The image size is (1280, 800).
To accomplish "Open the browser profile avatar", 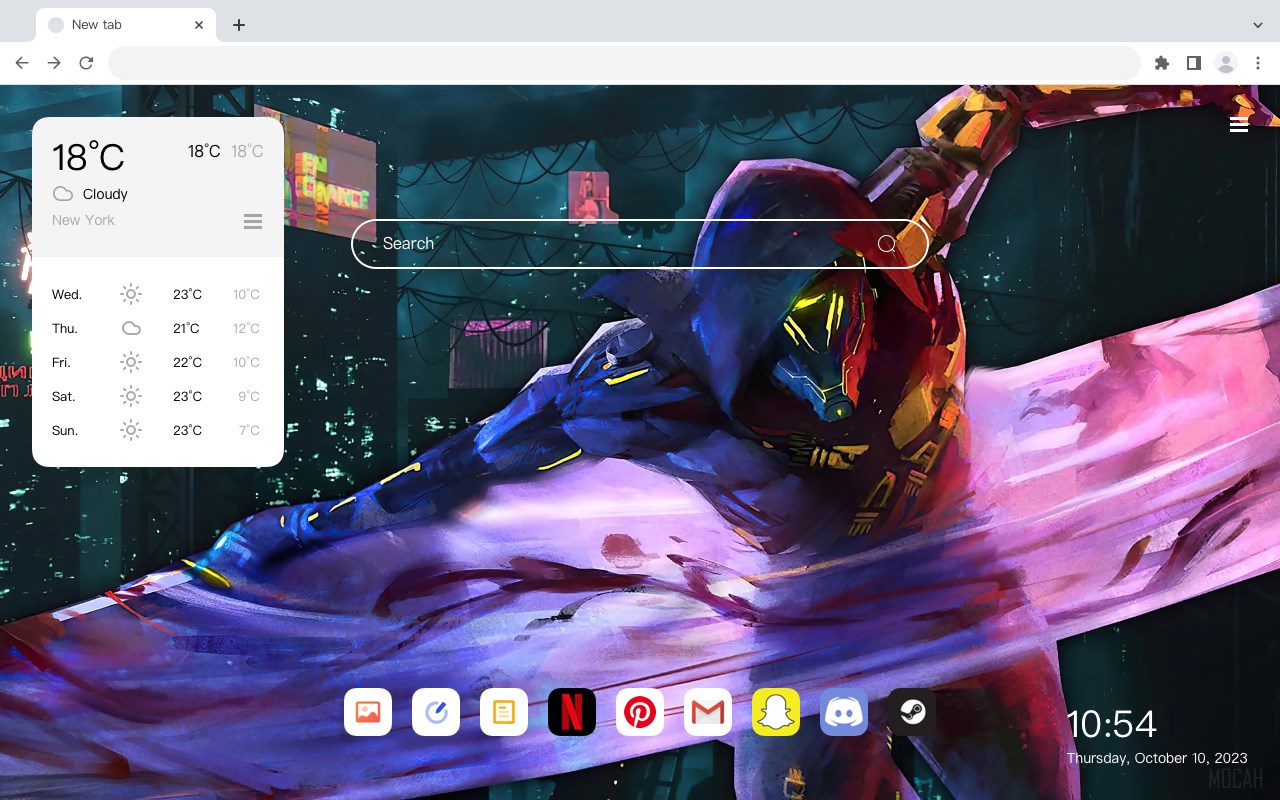I will (x=1226, y=63).
